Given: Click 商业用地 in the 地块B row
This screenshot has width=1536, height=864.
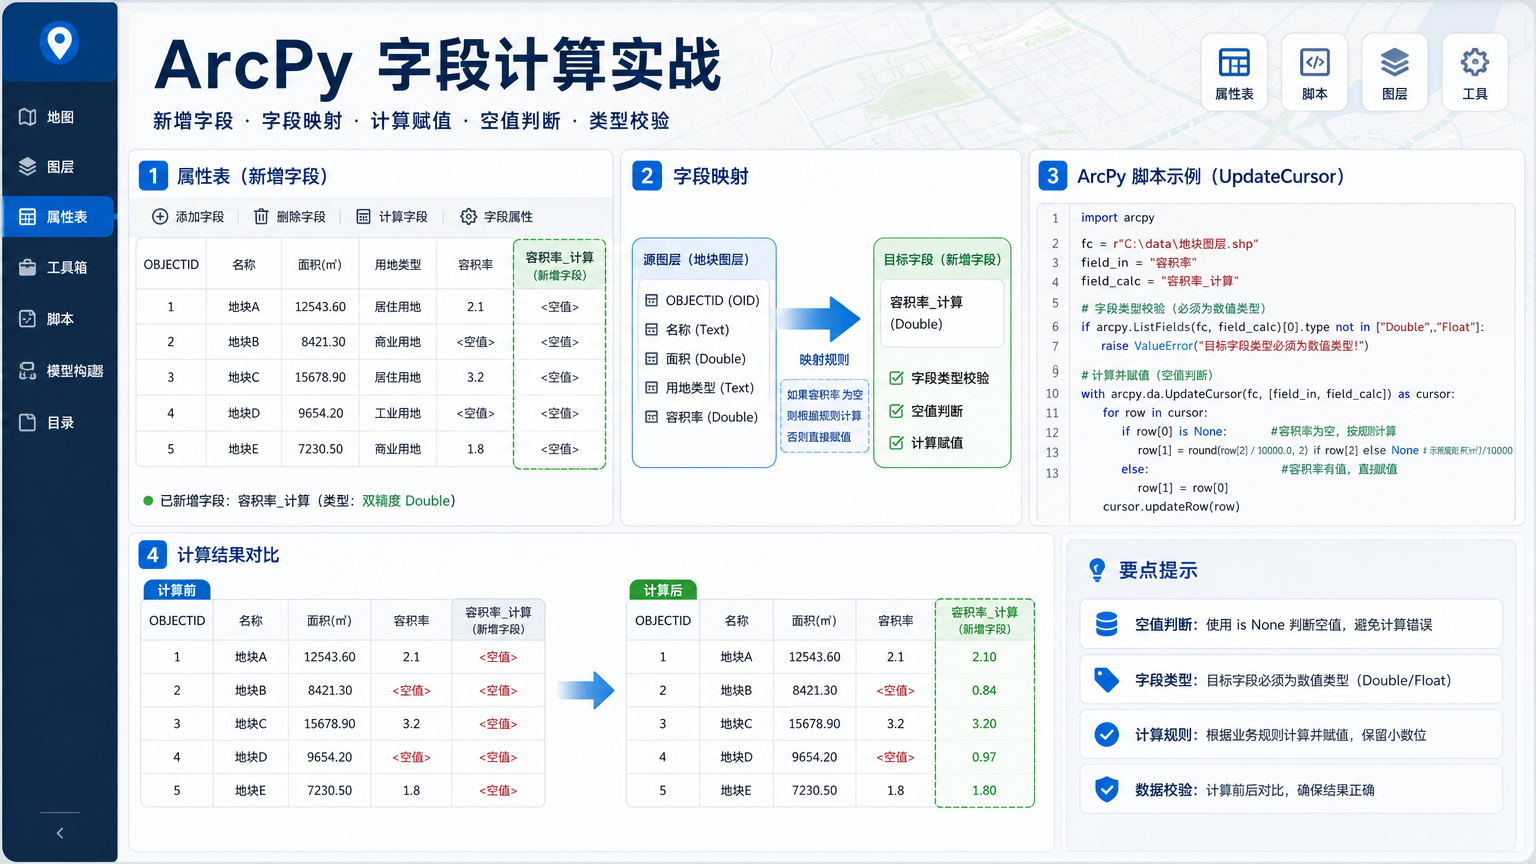Looking at the screenshot, I should tap(398, 342).
